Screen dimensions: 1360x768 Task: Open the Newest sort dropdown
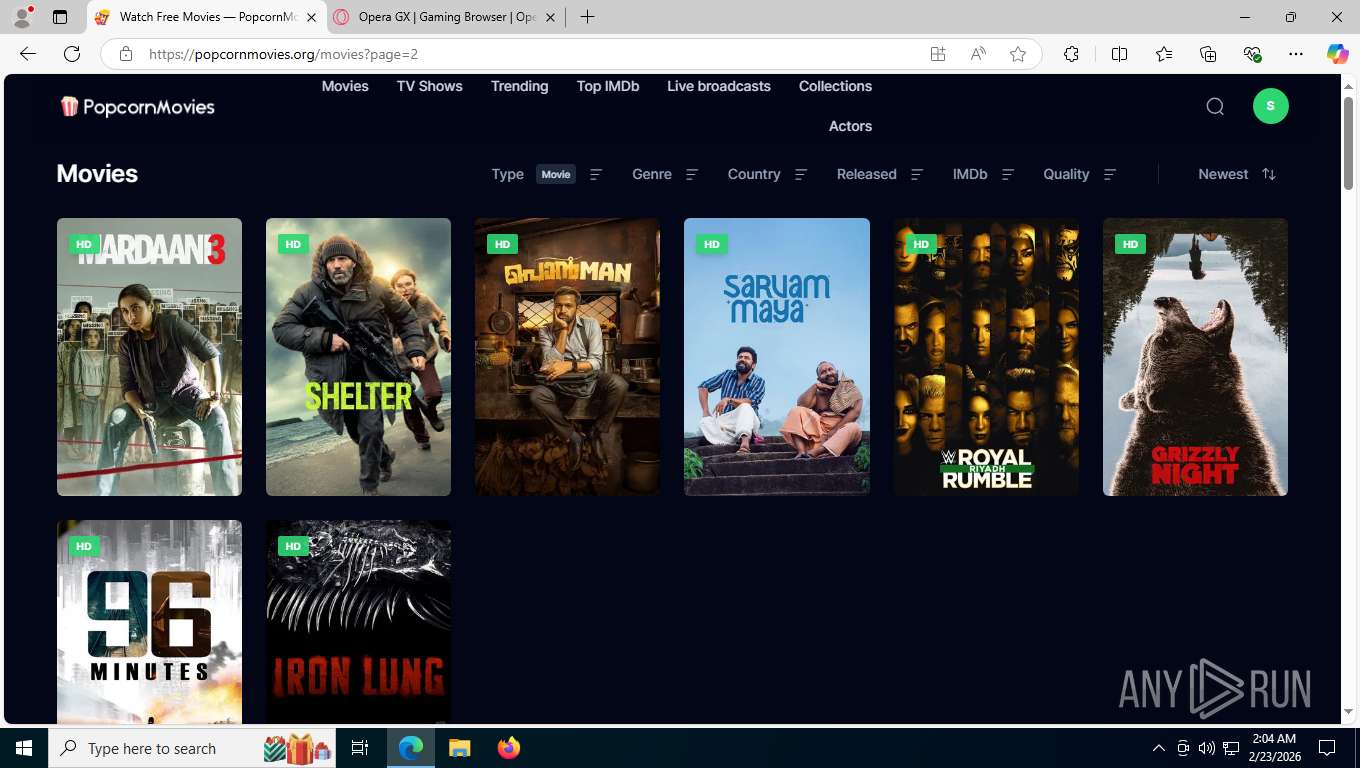[x=1237, y=174]
